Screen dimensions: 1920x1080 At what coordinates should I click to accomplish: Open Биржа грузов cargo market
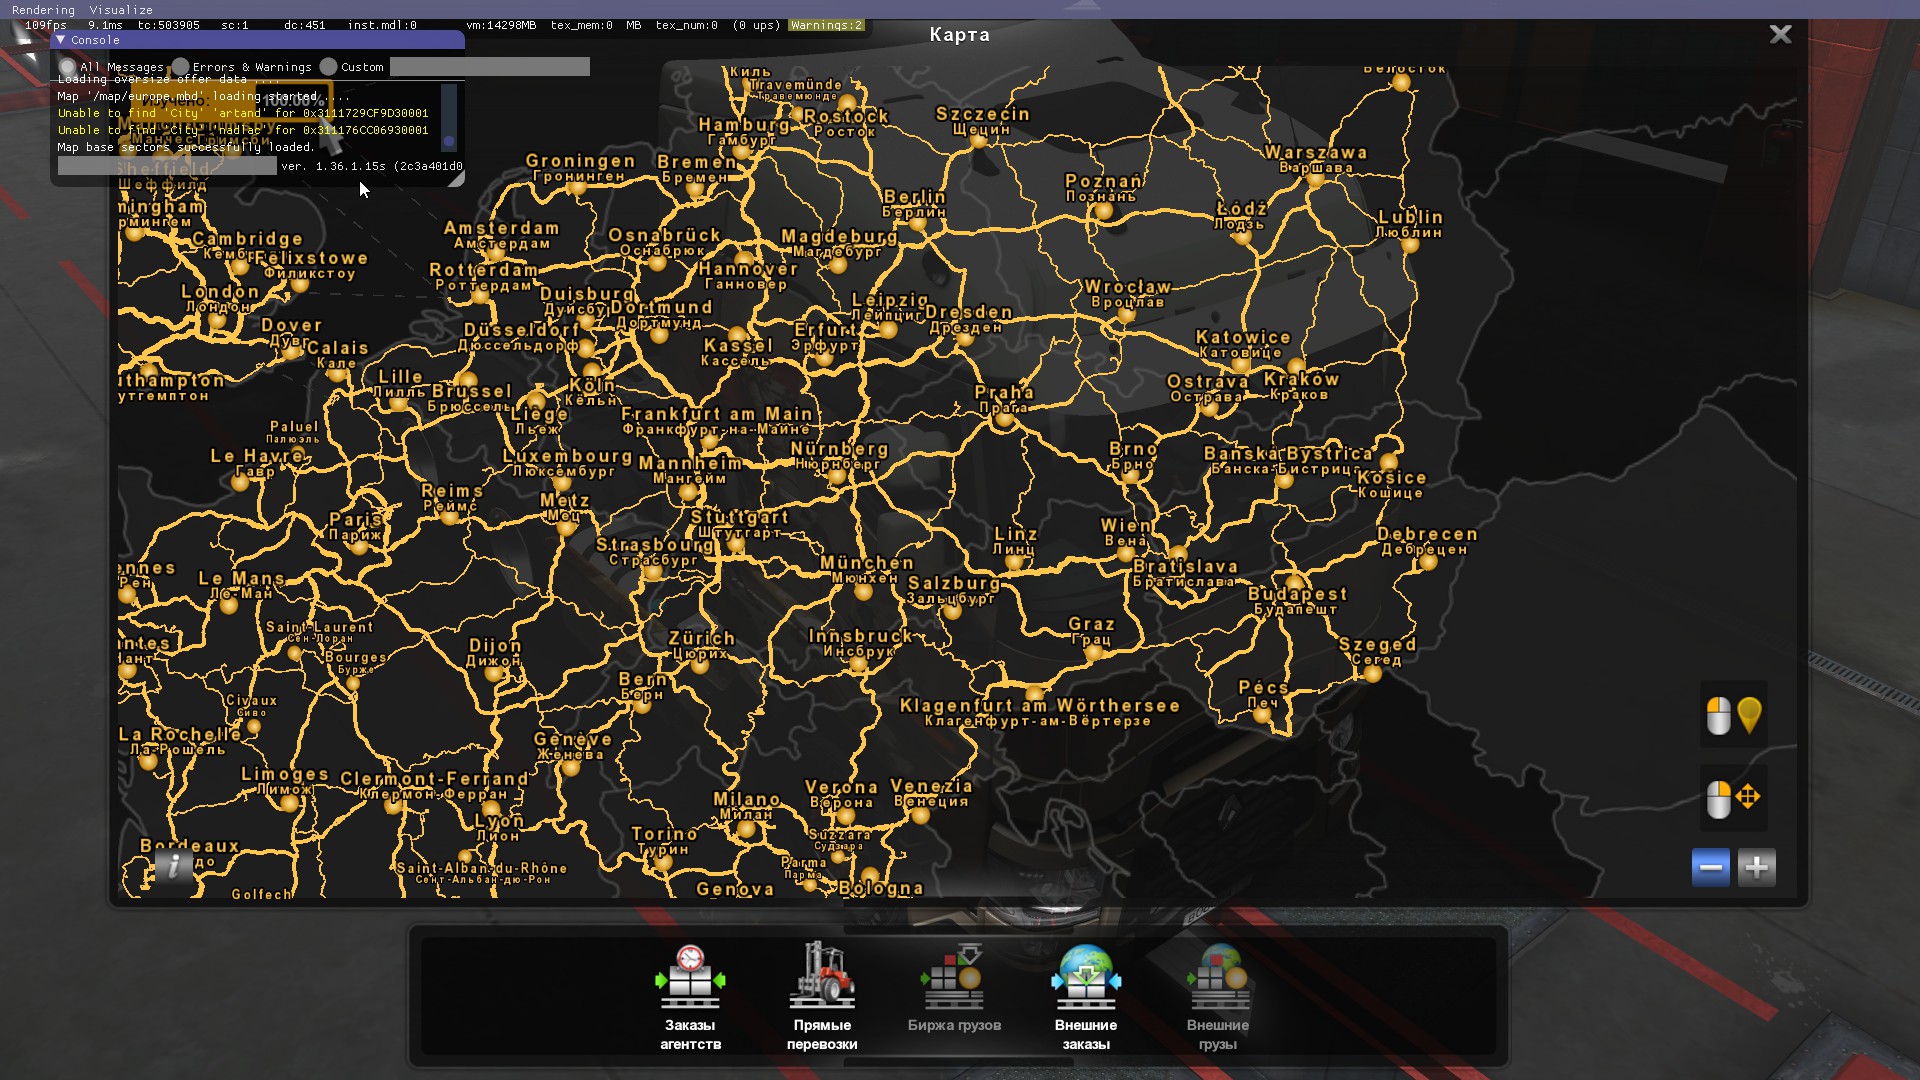pos(954,989)
